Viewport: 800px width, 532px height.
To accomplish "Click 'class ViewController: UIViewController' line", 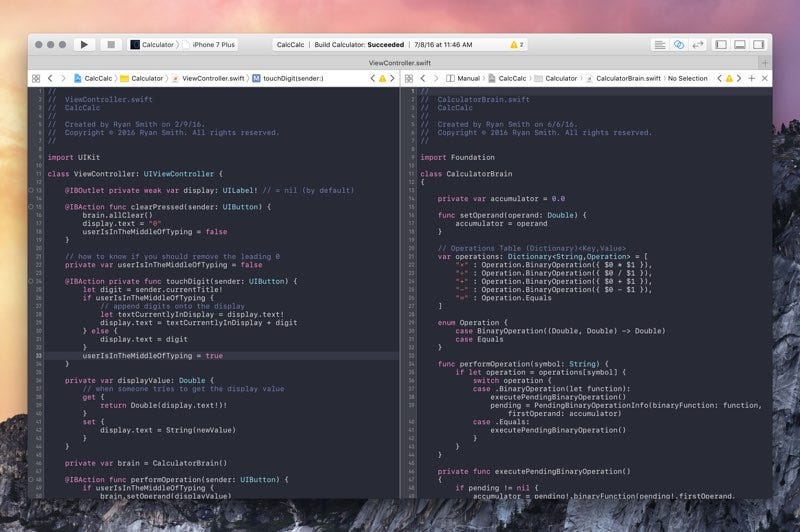I will pos(135,174).
